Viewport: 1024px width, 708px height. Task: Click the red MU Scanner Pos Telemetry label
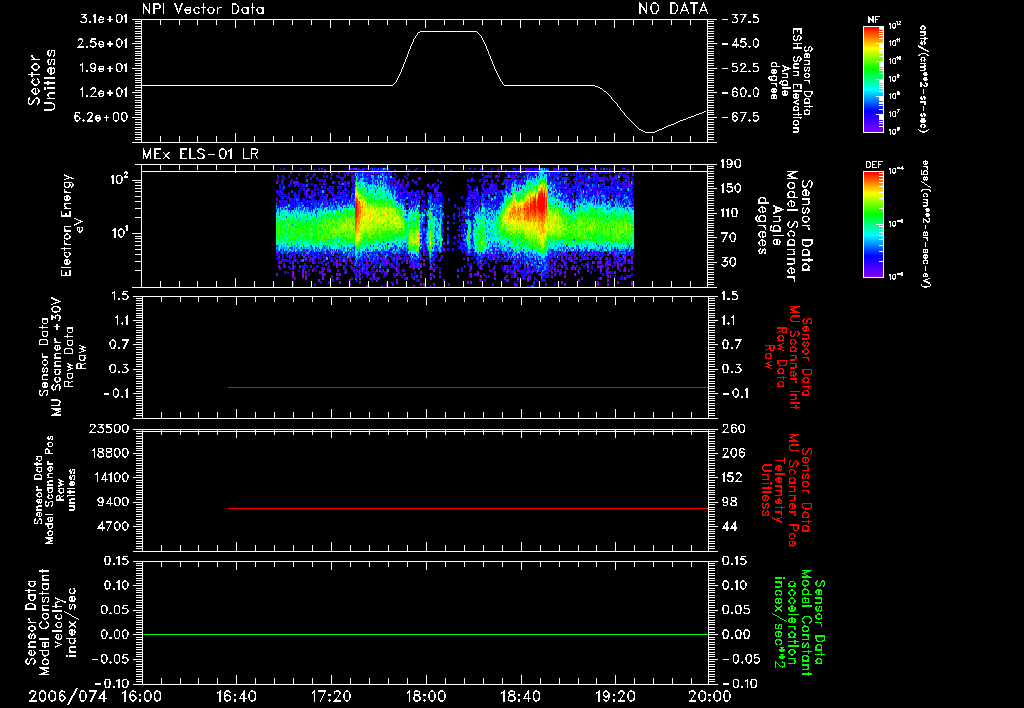tap(787, 489)
